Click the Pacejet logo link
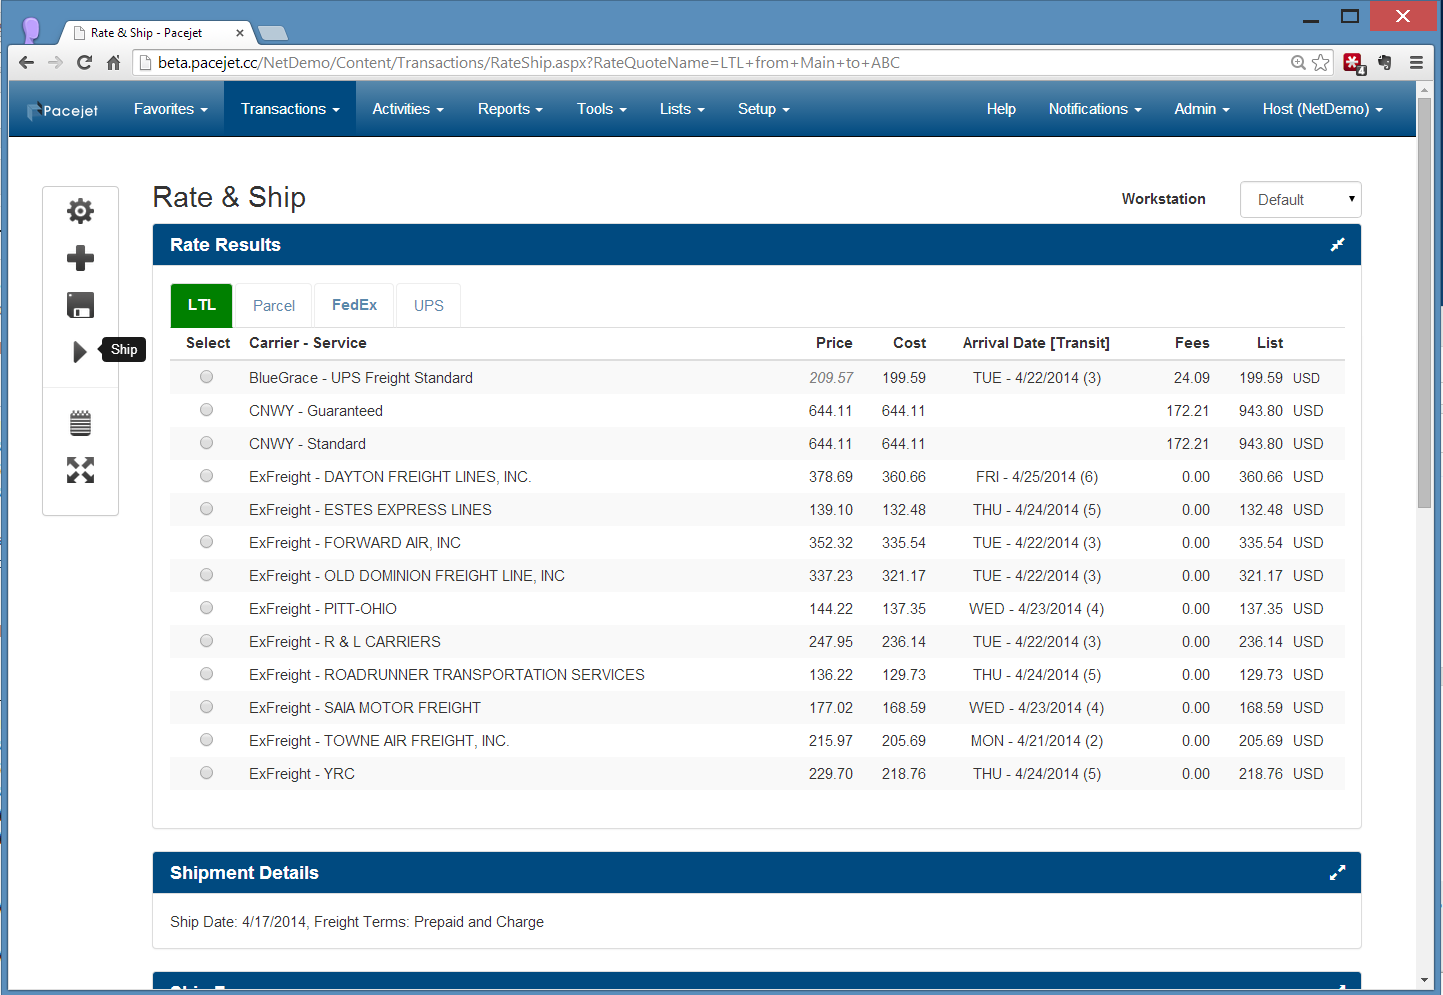The width and height of the screenshot is (1443, 995). click(63, 110)
